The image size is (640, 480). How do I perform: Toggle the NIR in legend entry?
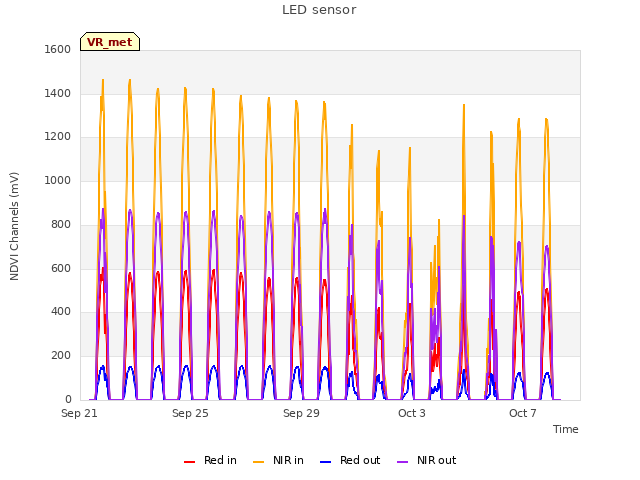278,460
